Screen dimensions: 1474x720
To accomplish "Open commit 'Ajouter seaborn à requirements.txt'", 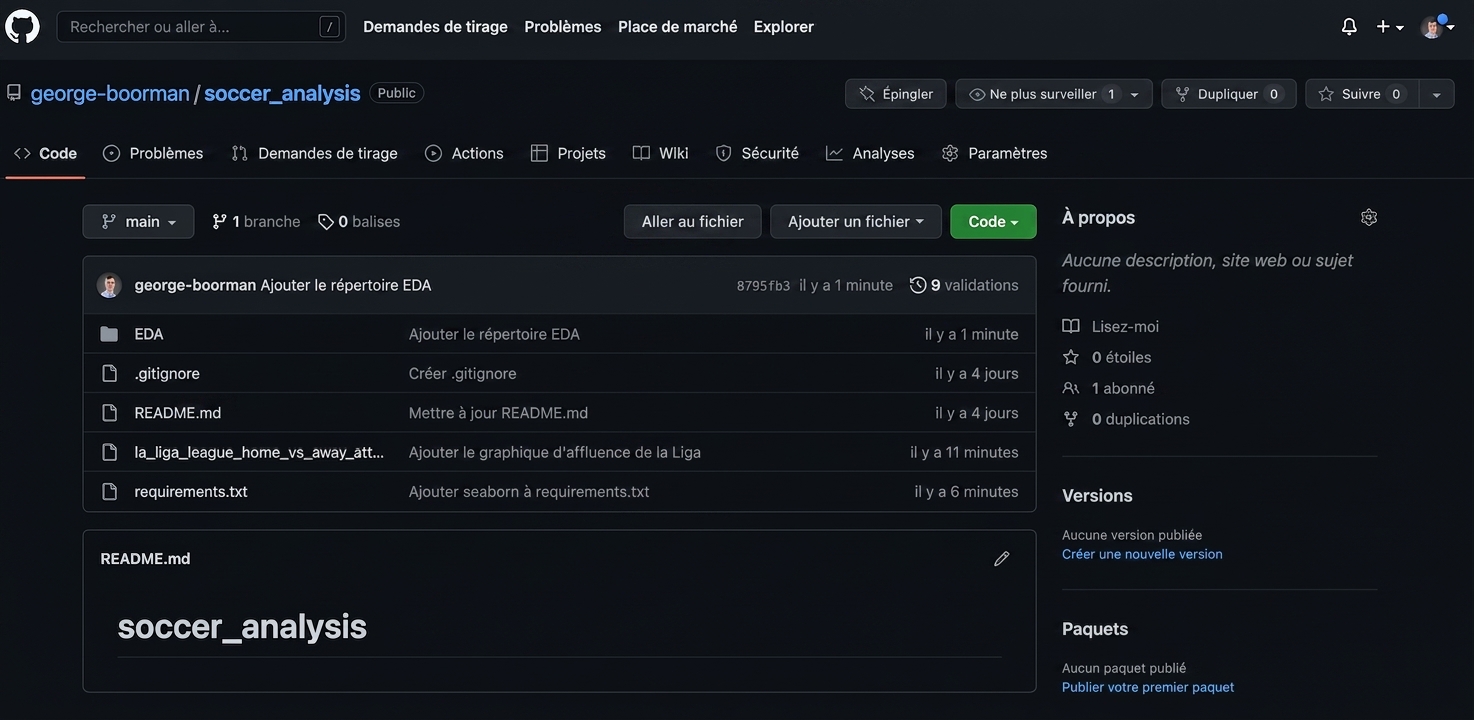I will [529, 492].
